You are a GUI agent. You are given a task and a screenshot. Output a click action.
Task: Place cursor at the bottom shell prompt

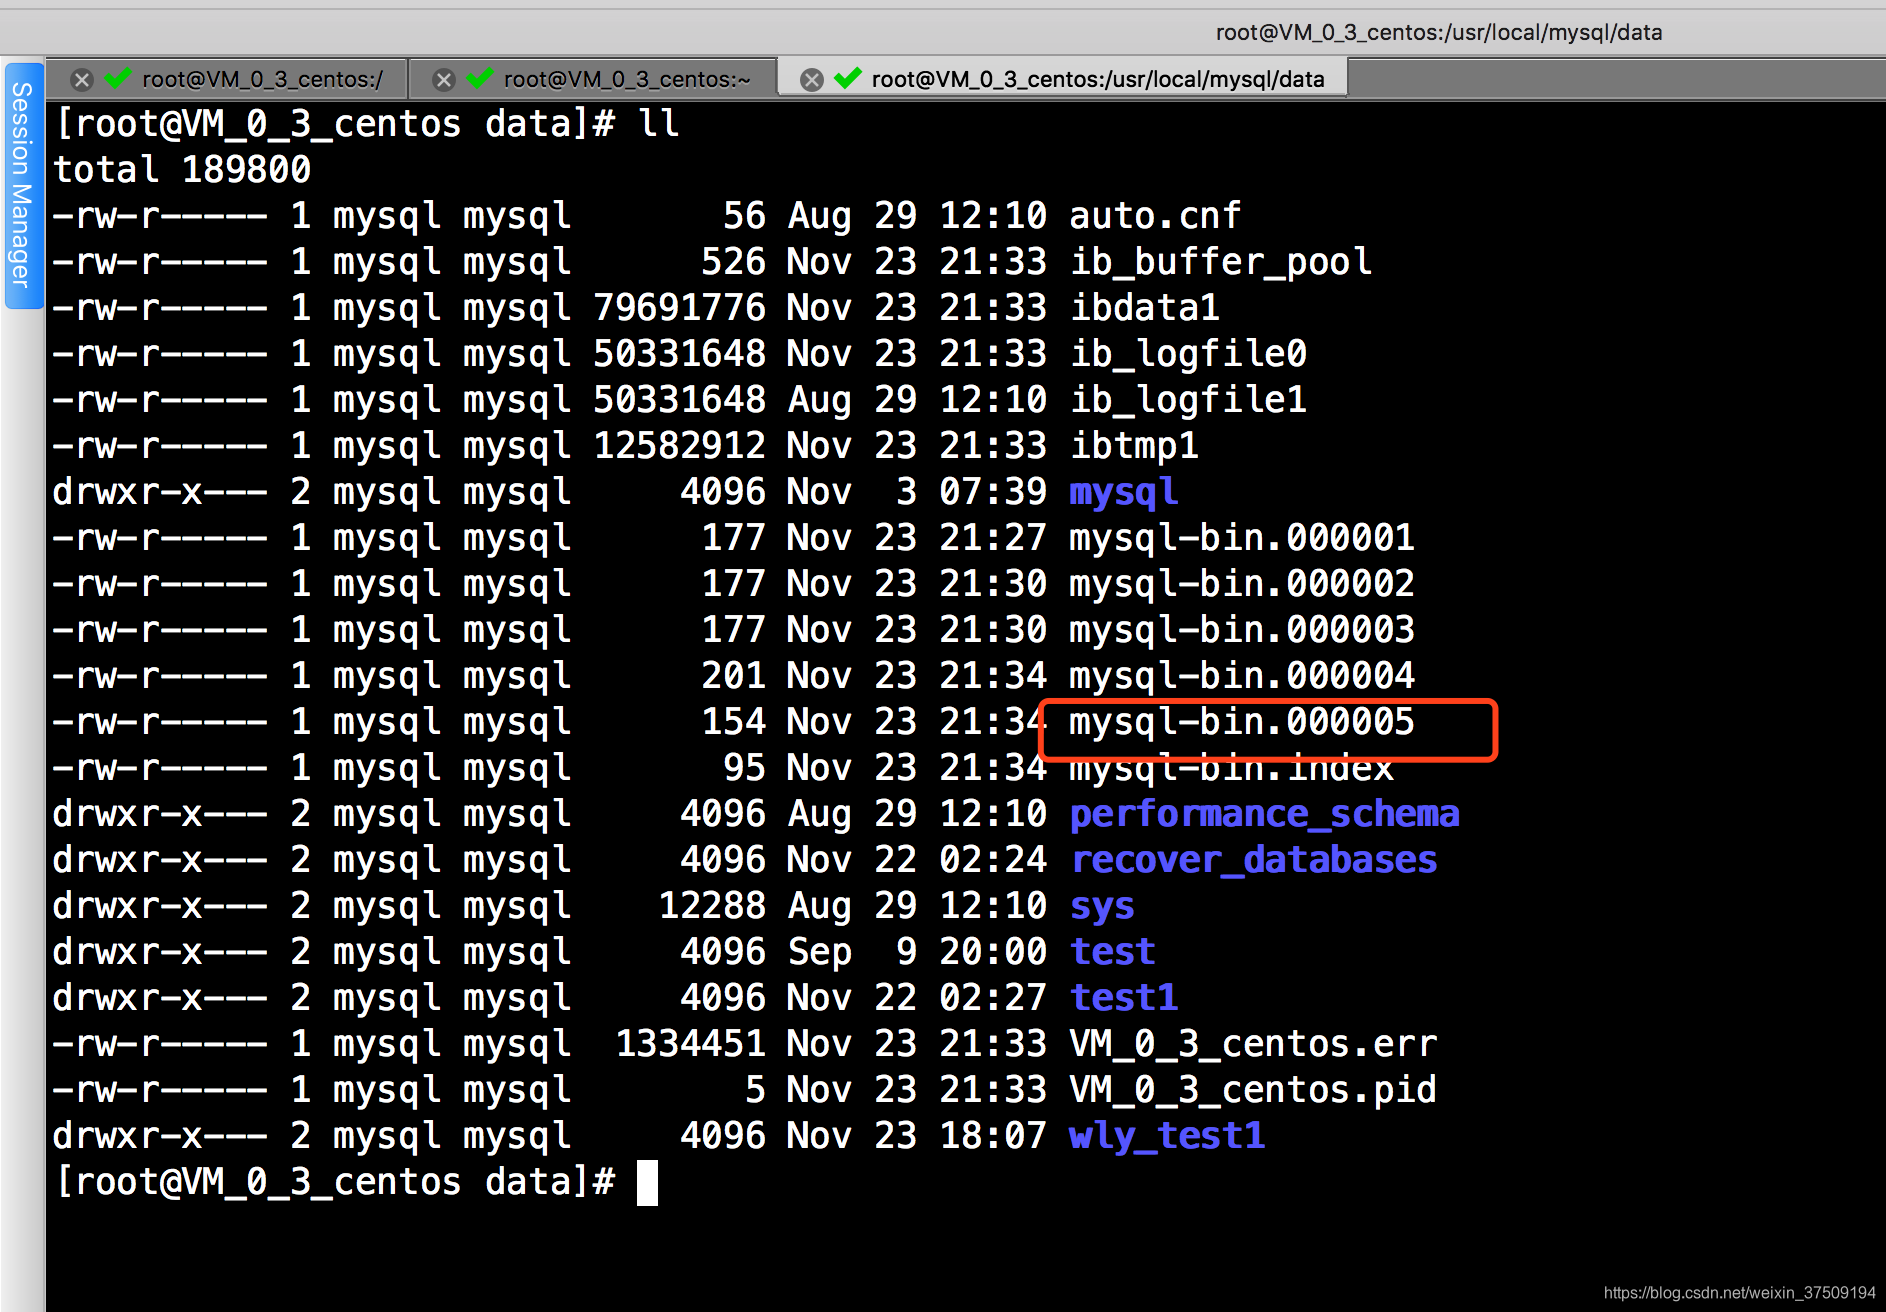coord(647,1182)
